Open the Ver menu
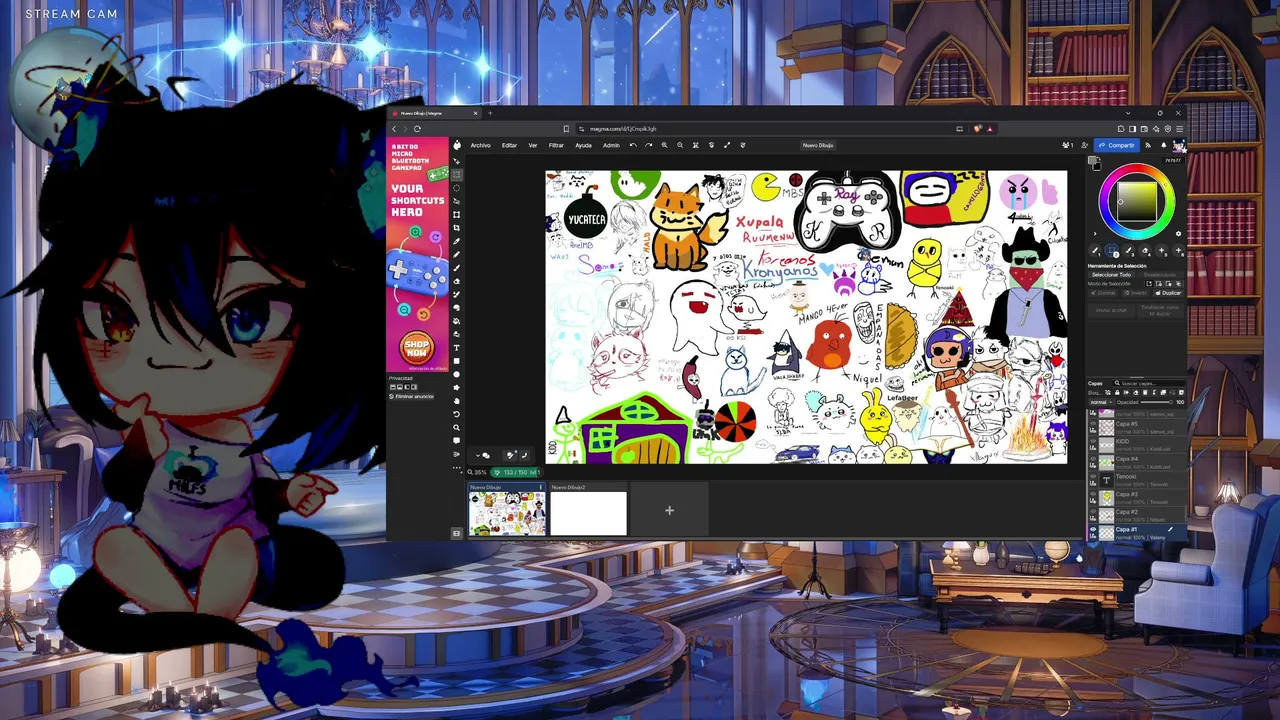This screenshot has width=1280, height=720. point(533,145)
